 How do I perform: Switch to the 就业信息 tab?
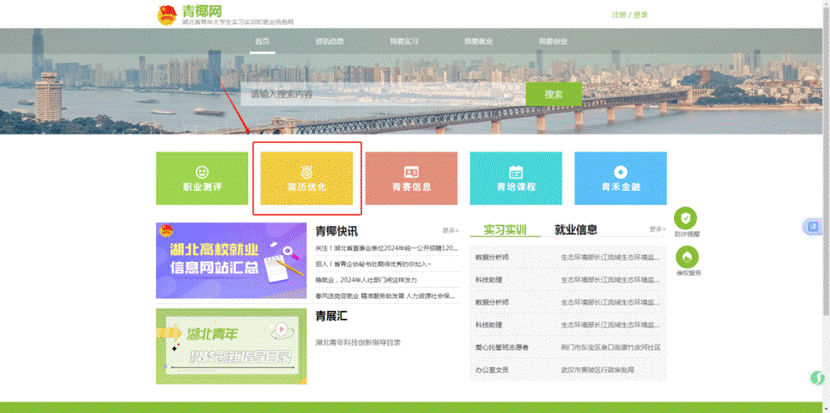(x=576, y=230)
